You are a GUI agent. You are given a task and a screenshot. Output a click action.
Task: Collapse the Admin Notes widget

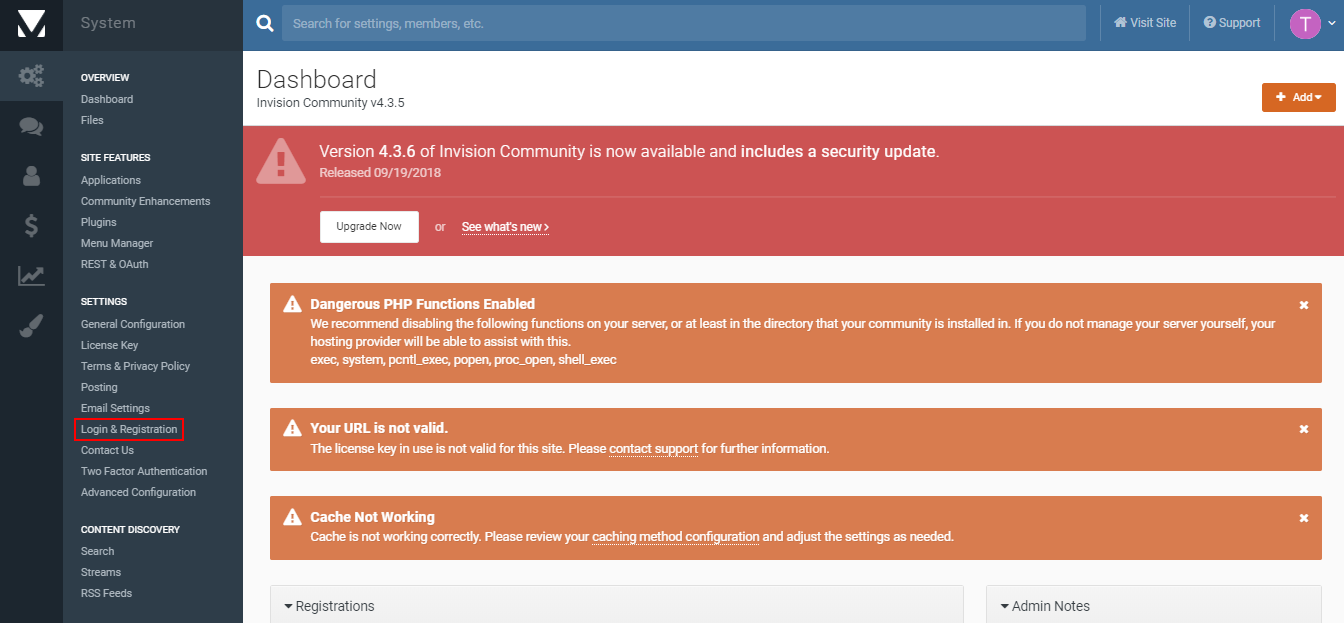[x=1044, y=606]
